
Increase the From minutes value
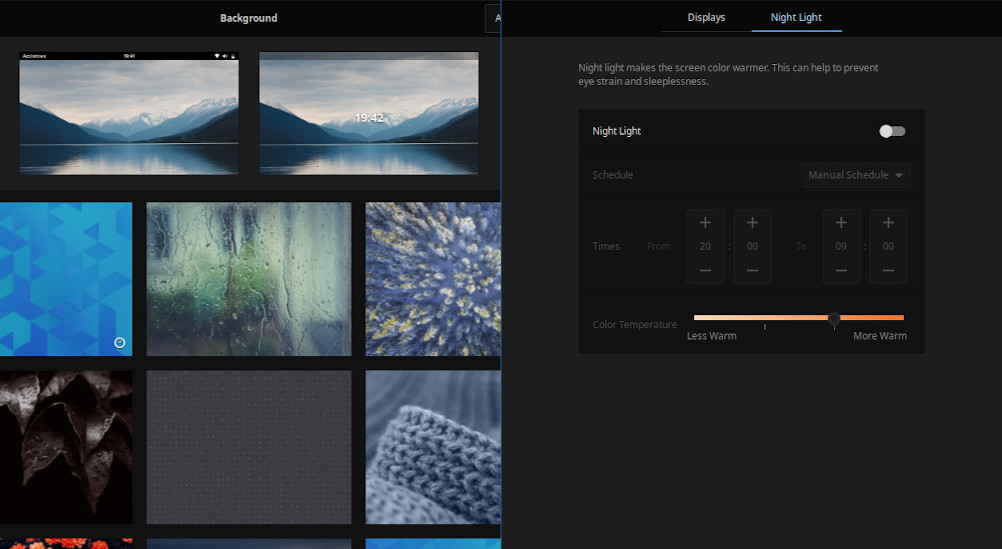pos(752,223)
